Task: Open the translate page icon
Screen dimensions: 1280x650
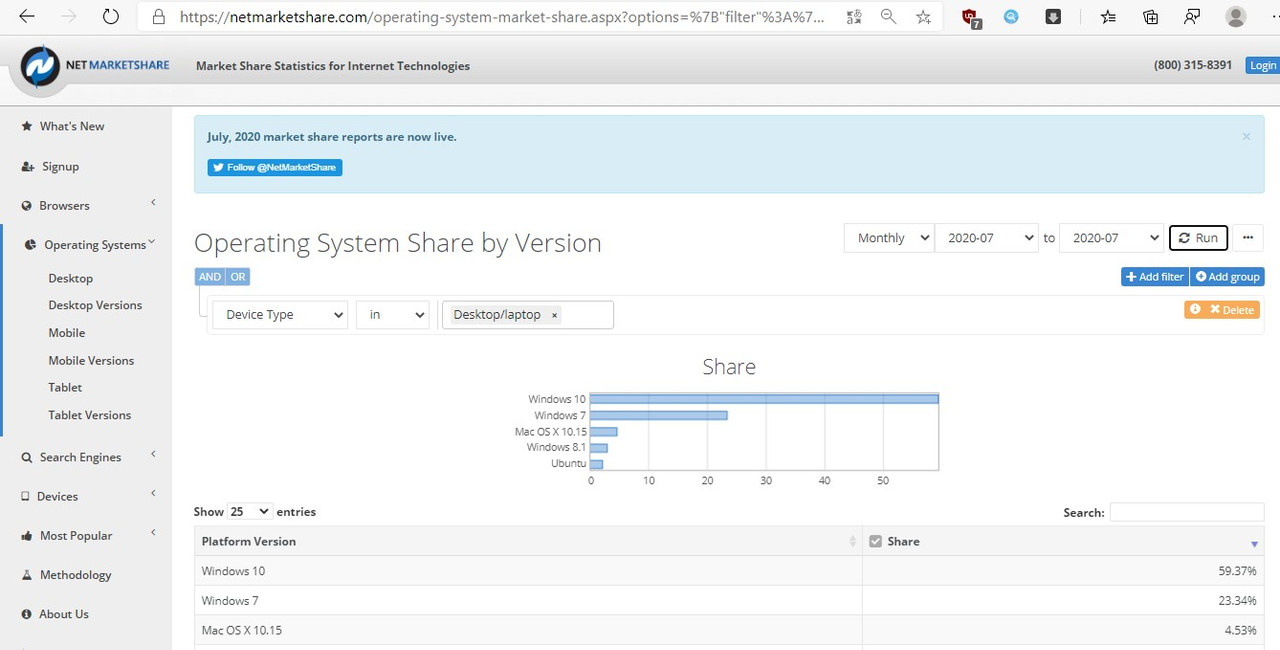Action: click(853, 17)
